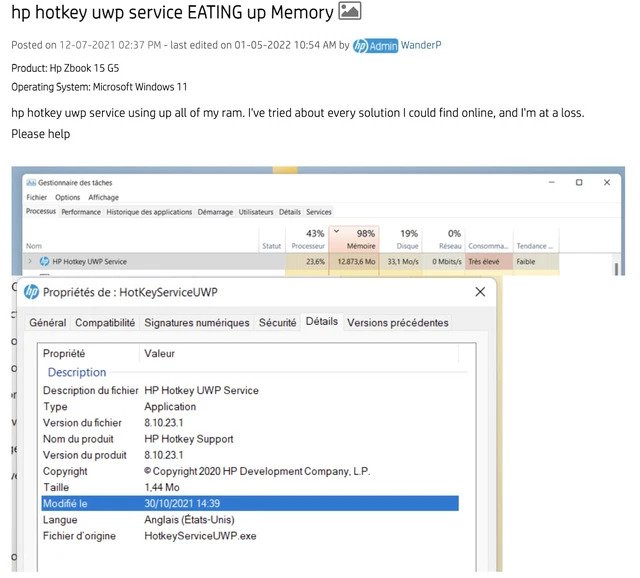Switch to the Utilisateurs tab
The height and width of the screenshot is (578, 640).
click(256, 212)
